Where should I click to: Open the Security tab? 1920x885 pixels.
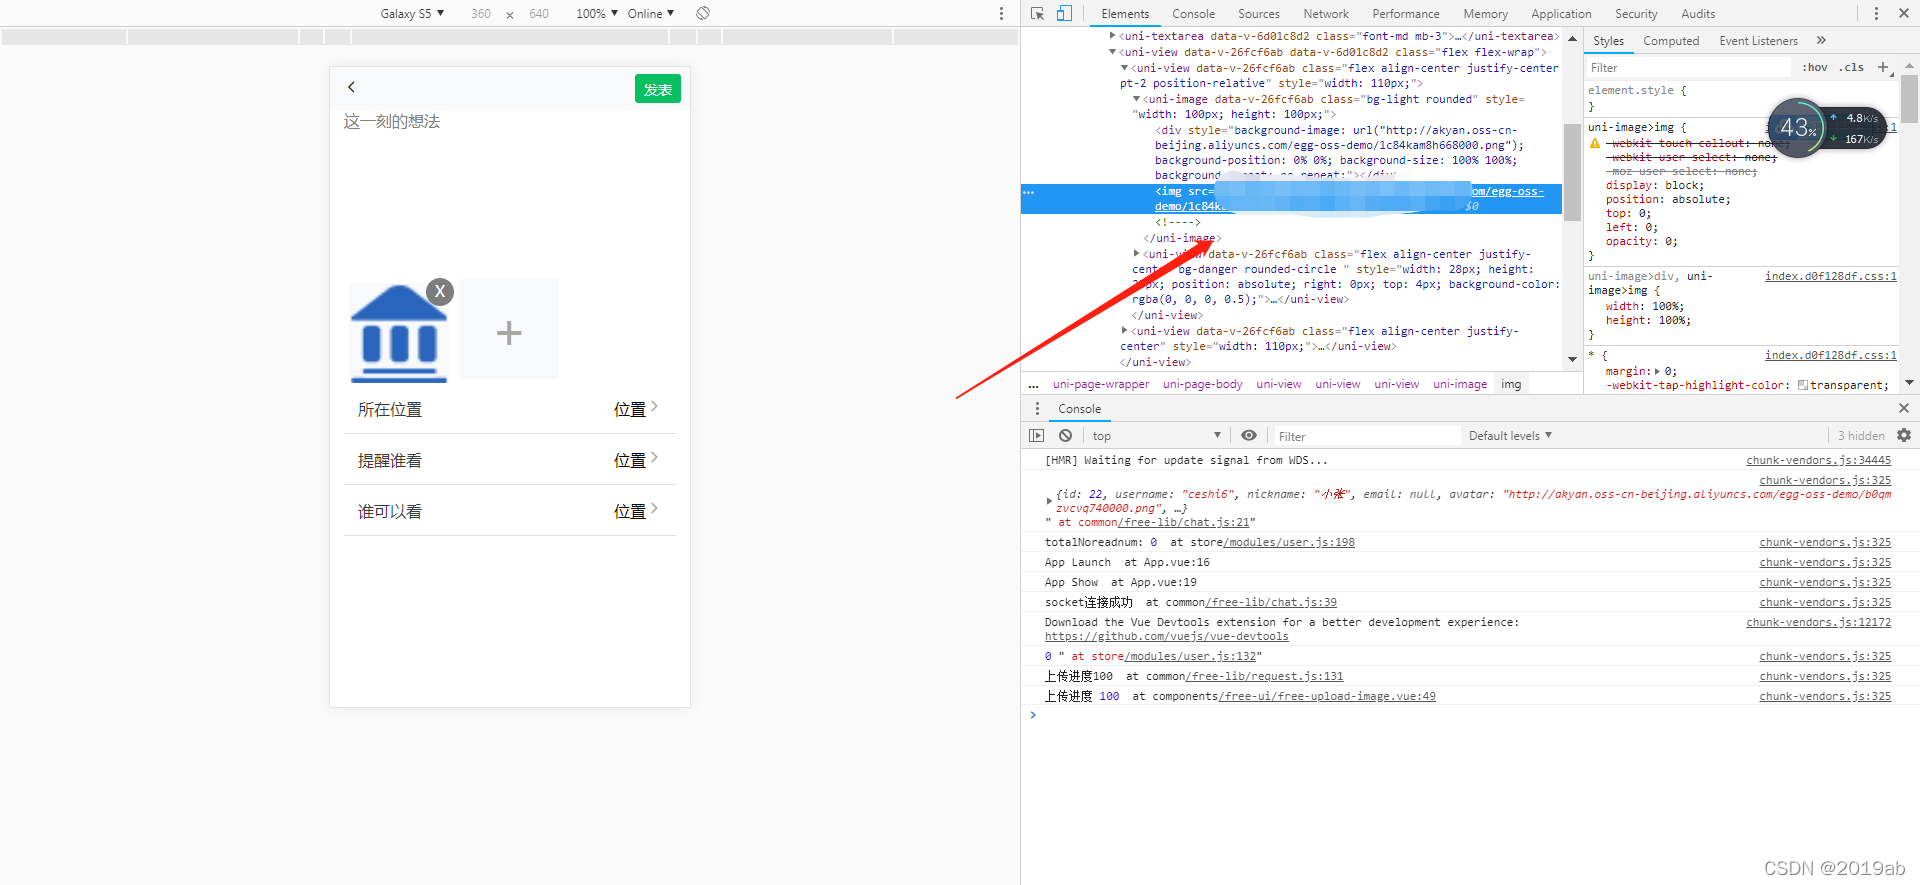coord(1636,14)
